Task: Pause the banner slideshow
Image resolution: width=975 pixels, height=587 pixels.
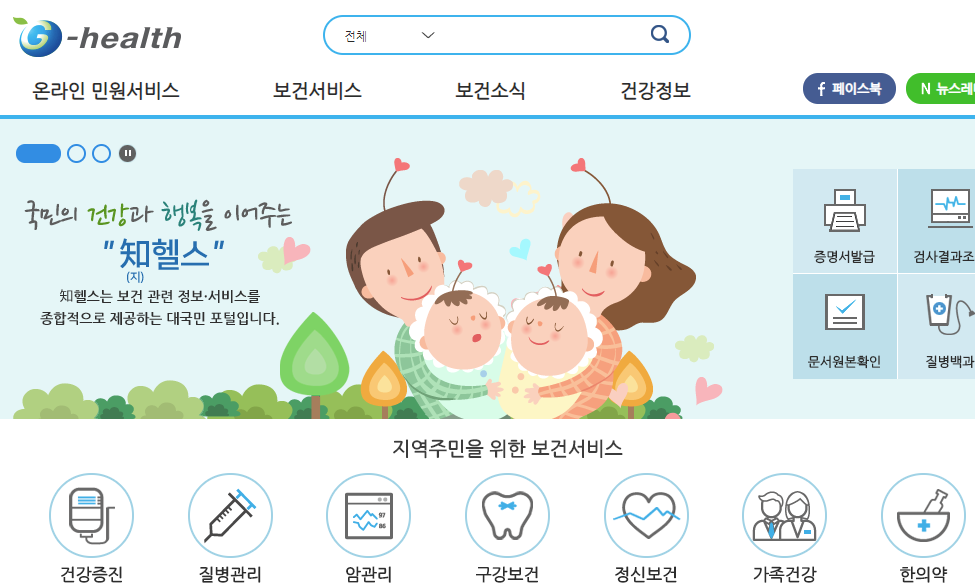Action: coord(127,154)
